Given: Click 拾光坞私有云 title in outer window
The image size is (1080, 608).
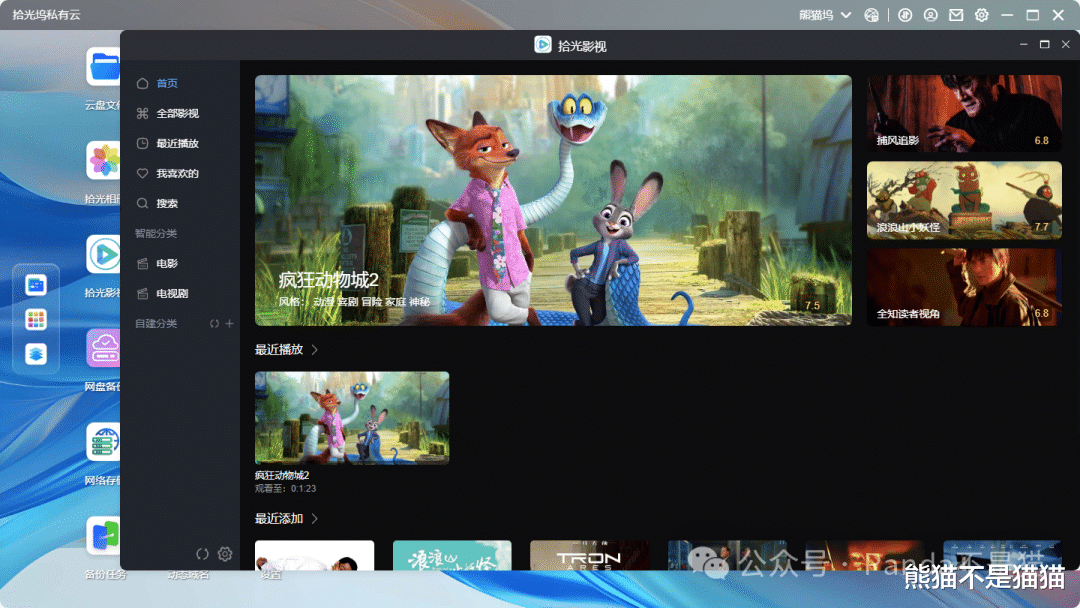Looking at the screenshot, I should pyautogui.click(x=46, y=15).
